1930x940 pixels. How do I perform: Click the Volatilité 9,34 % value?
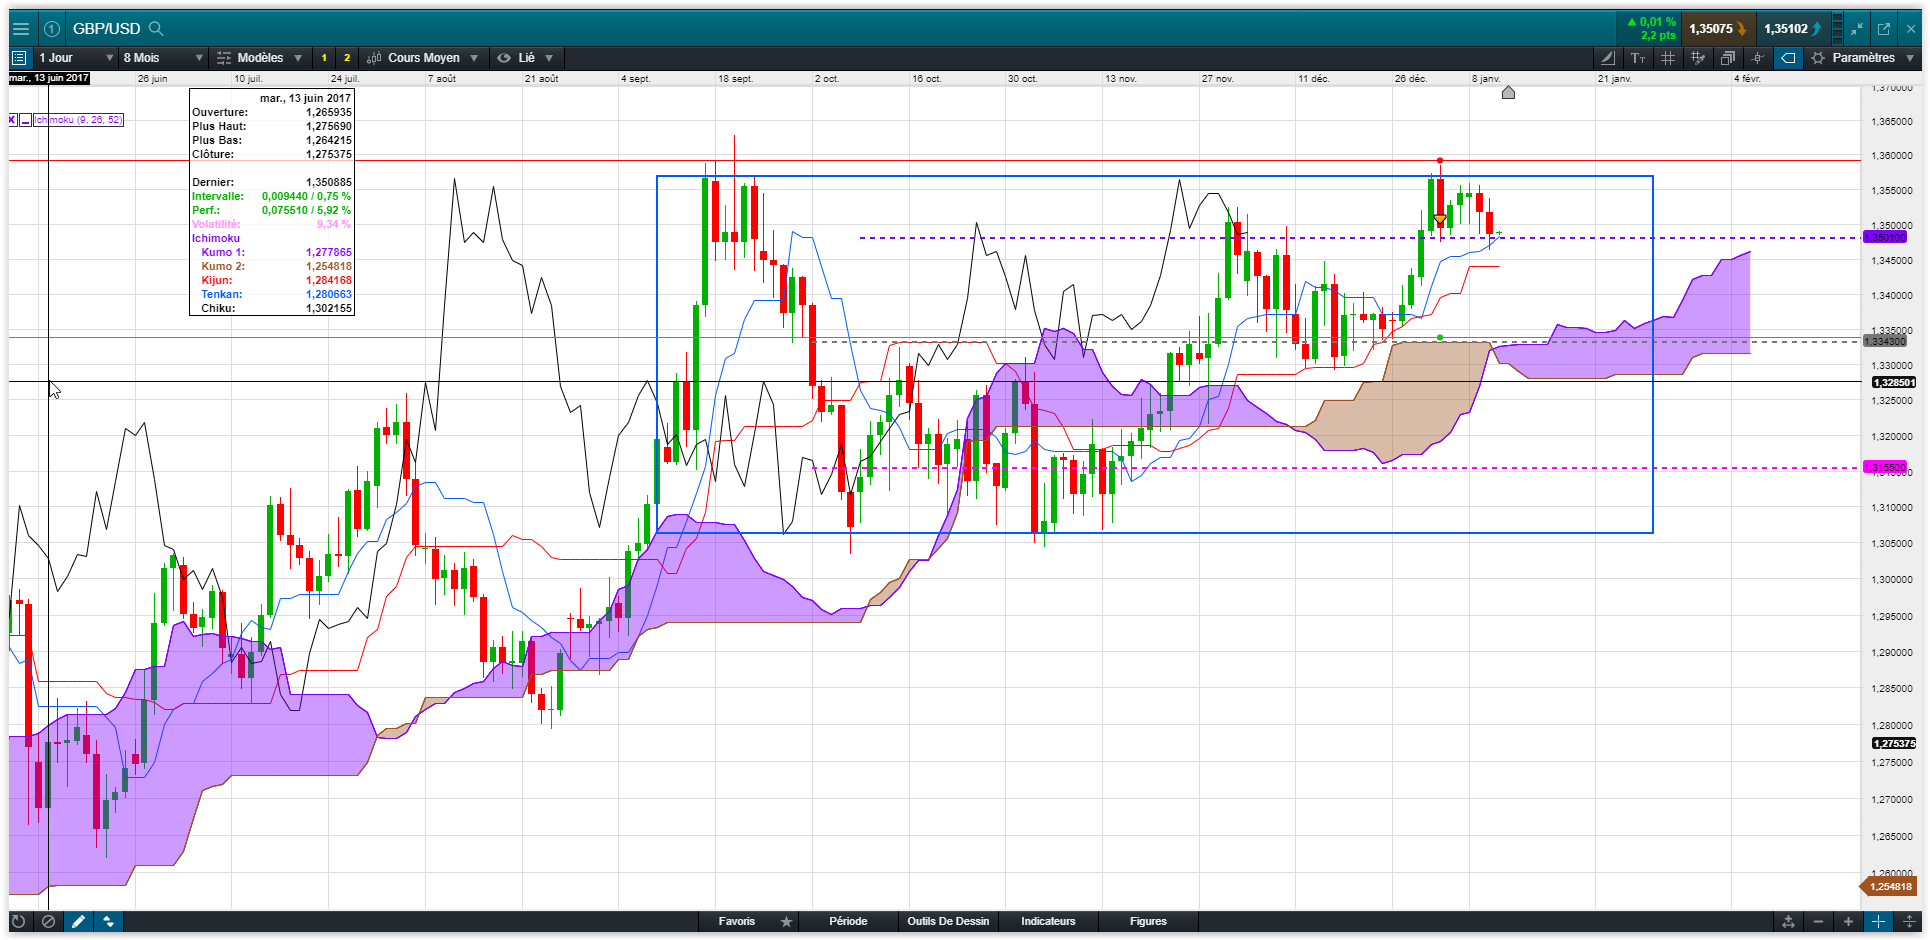(334, 225)
